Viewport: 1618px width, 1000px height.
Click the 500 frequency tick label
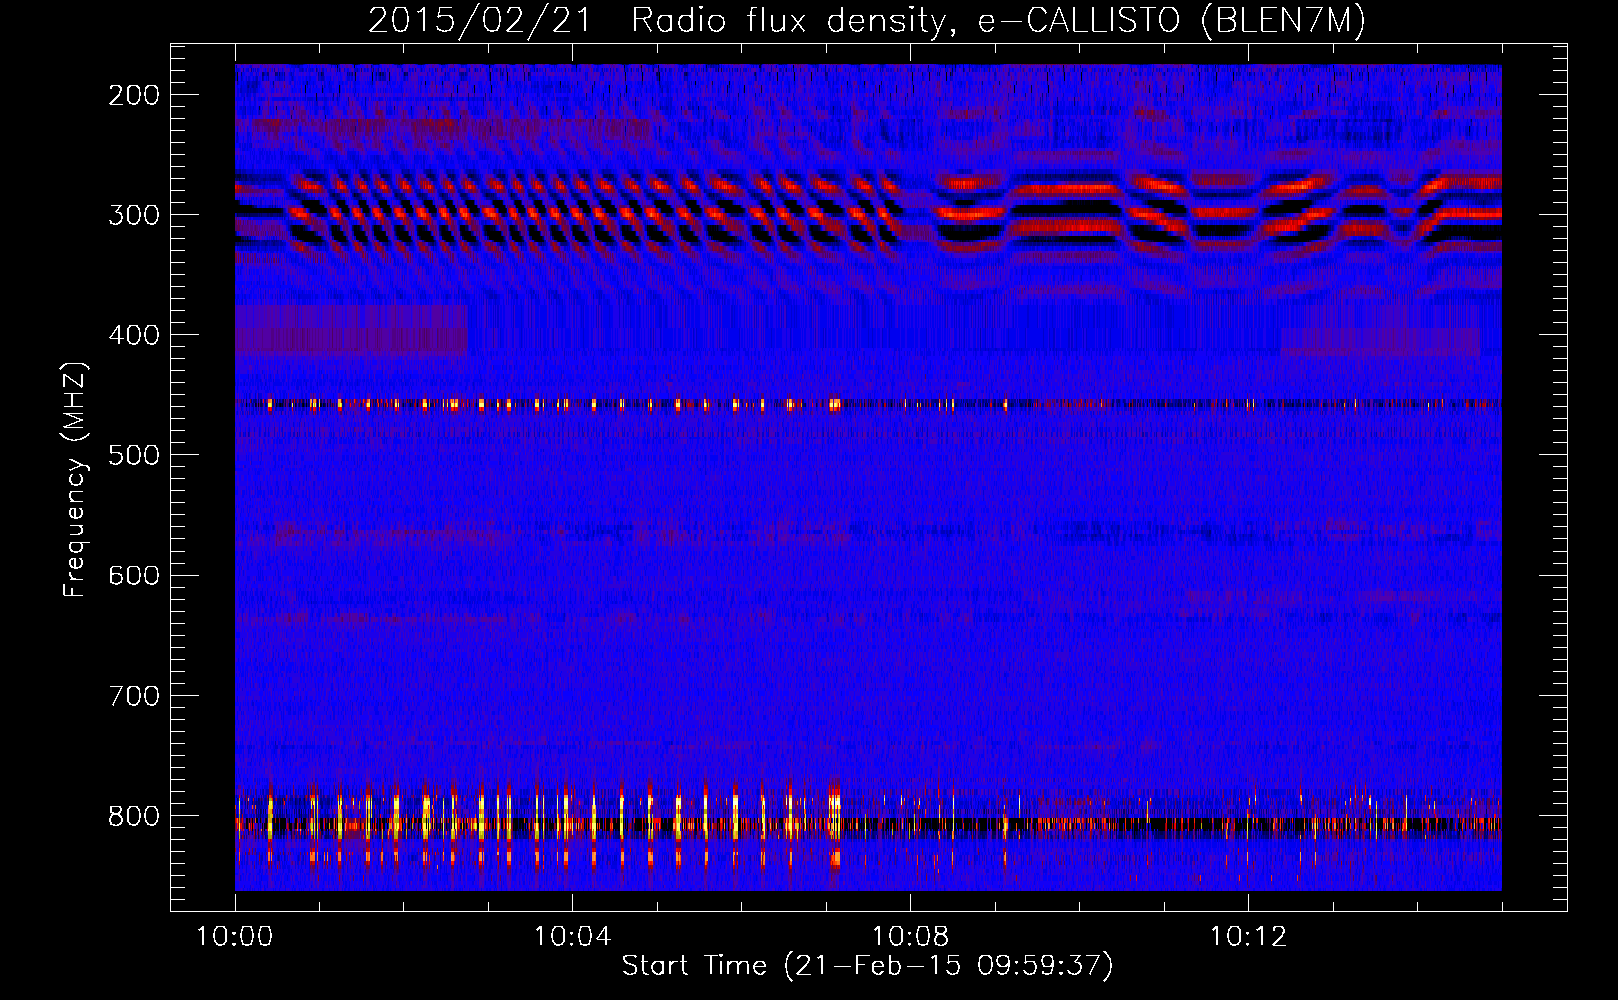click(134, 455)
